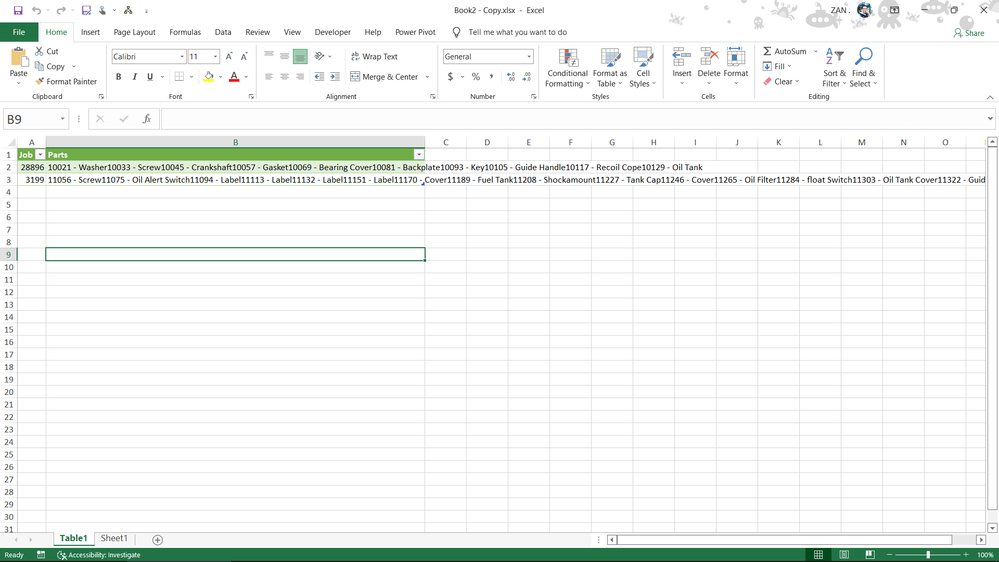Screen dimensions: 999x562
Task: Switch to the Power Pivot tab
Action: pyautogui.click(x=415, y=32)
